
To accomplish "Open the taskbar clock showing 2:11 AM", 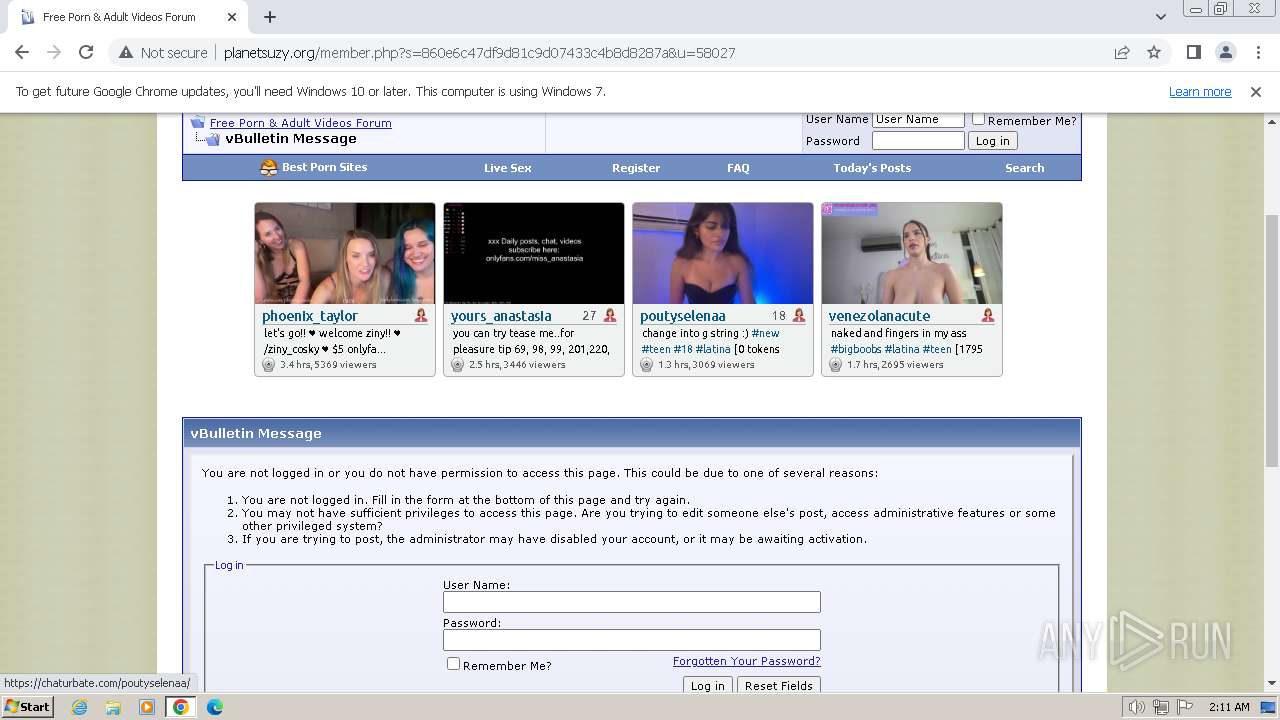I will (x=1228, y=707).
